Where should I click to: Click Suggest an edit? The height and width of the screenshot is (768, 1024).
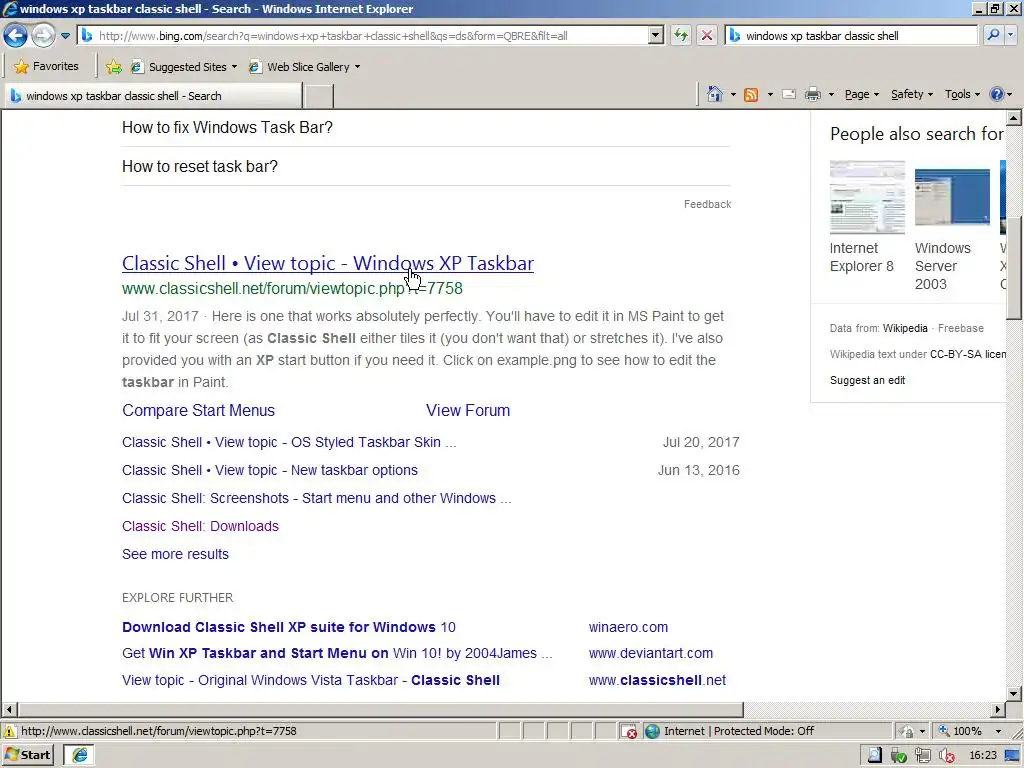pyautogui.click(x=867, y=381)
